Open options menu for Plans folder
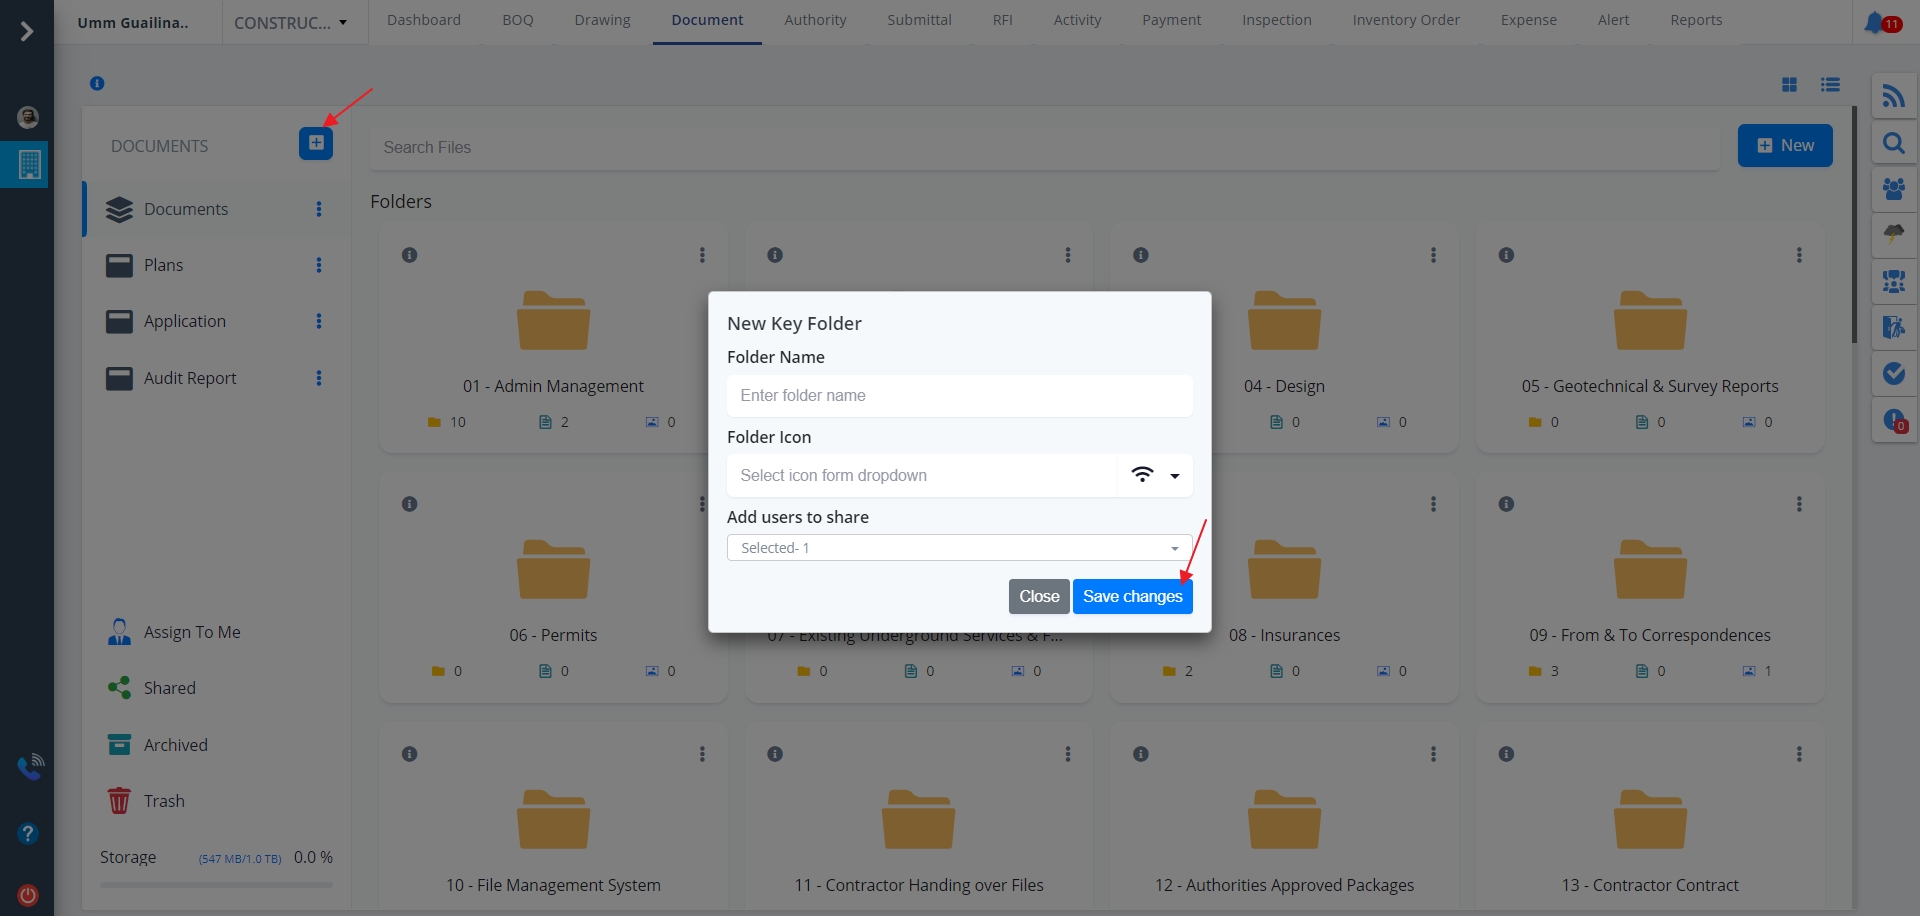 pos(319,265)
